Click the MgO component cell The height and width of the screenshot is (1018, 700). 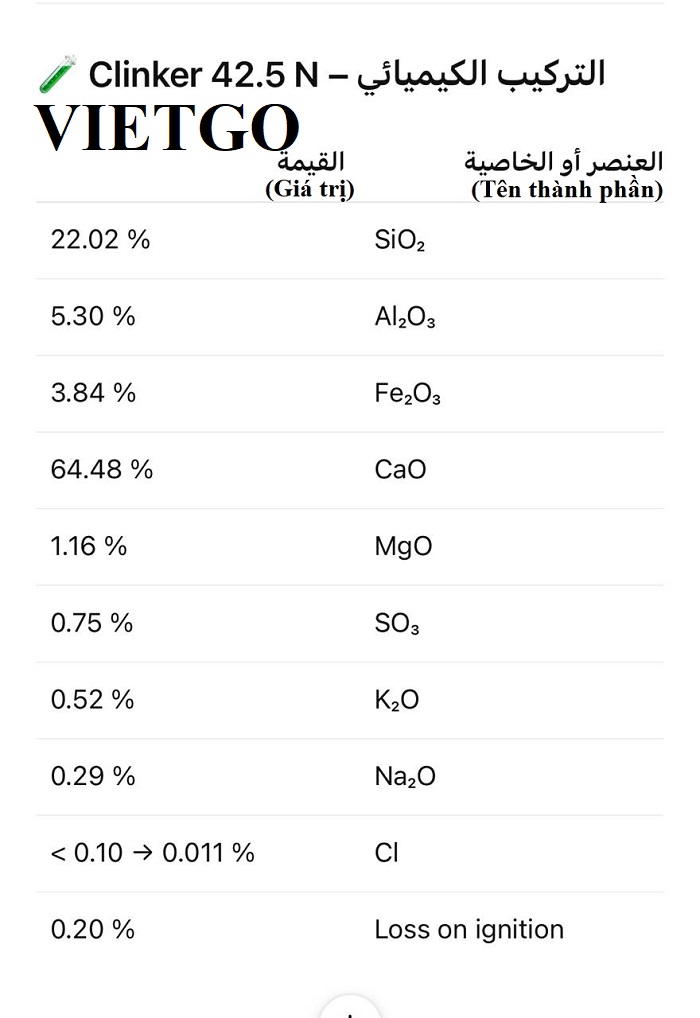click(x=403, y=547)
